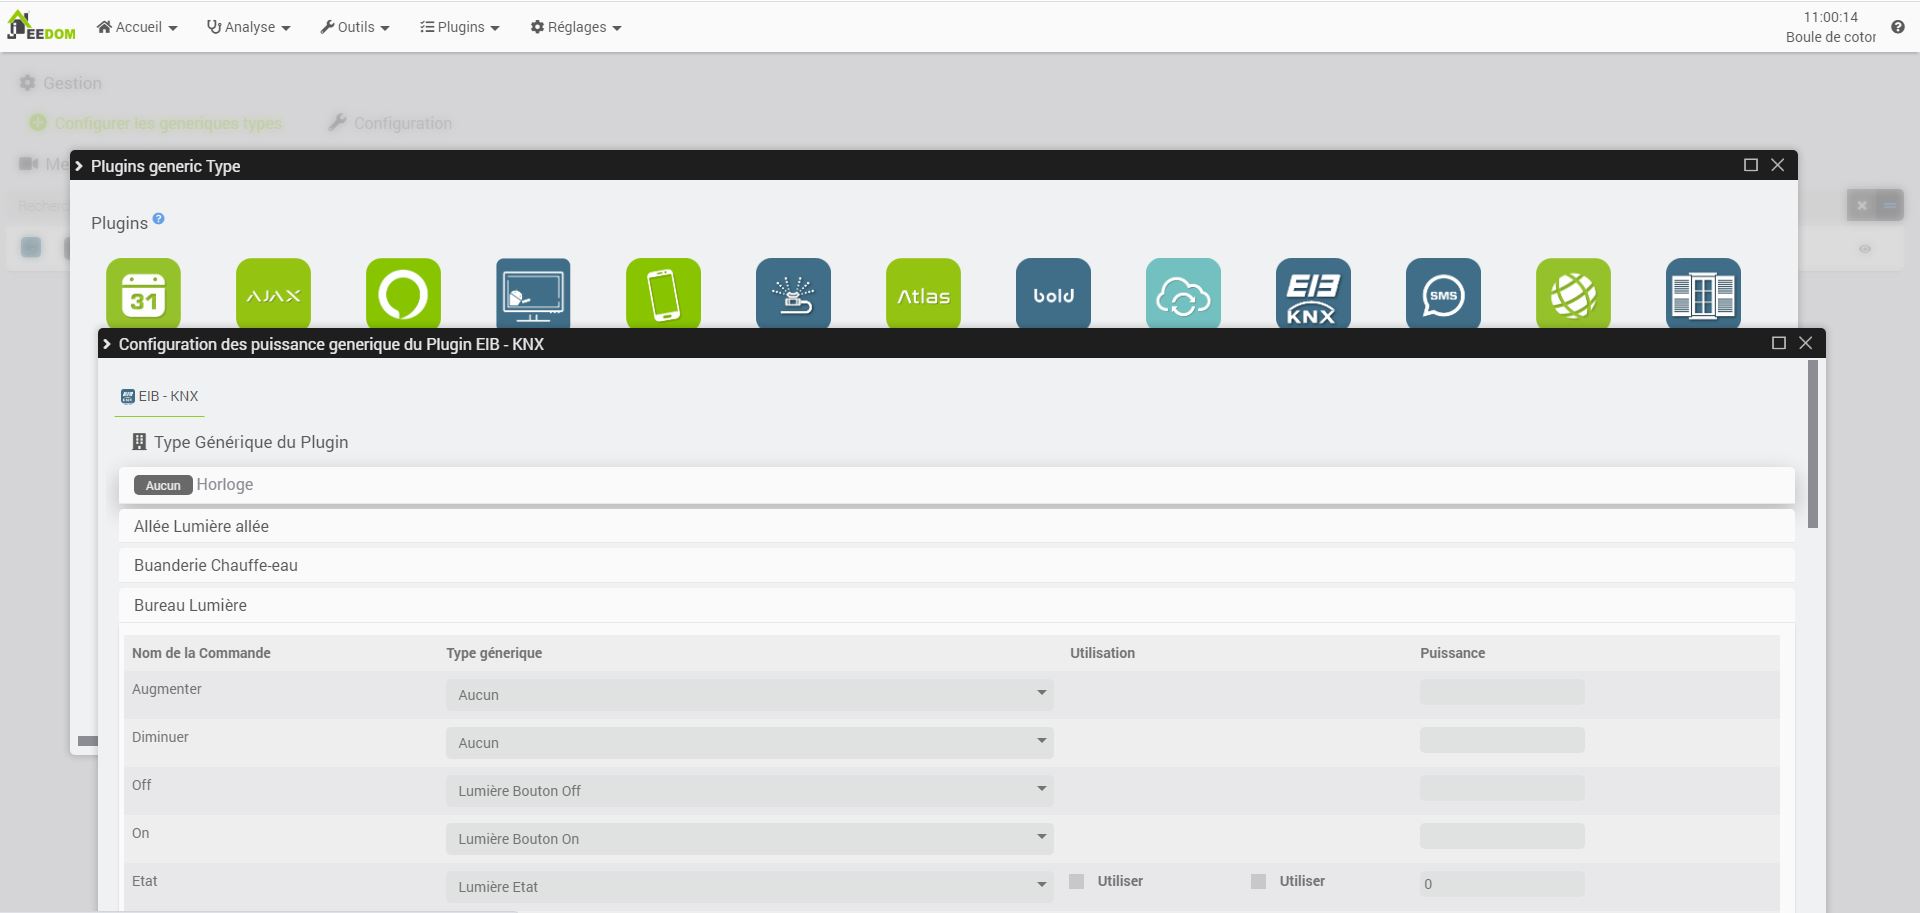1920x913 pixels.
Task: Select the SMS plugin icon
Action: pyautogui.click(x=1443, y=294)
